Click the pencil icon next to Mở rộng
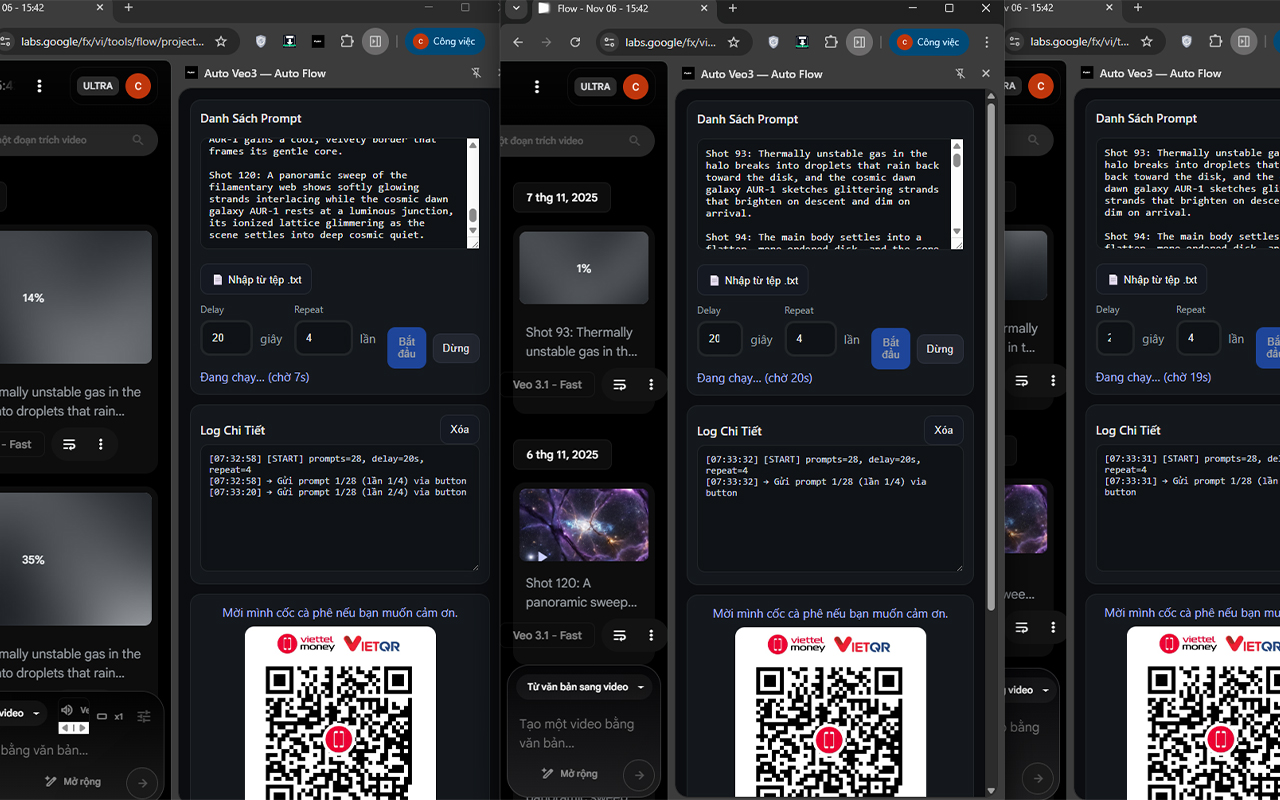This screenshot has height=800, width=1280. [547, 773]
